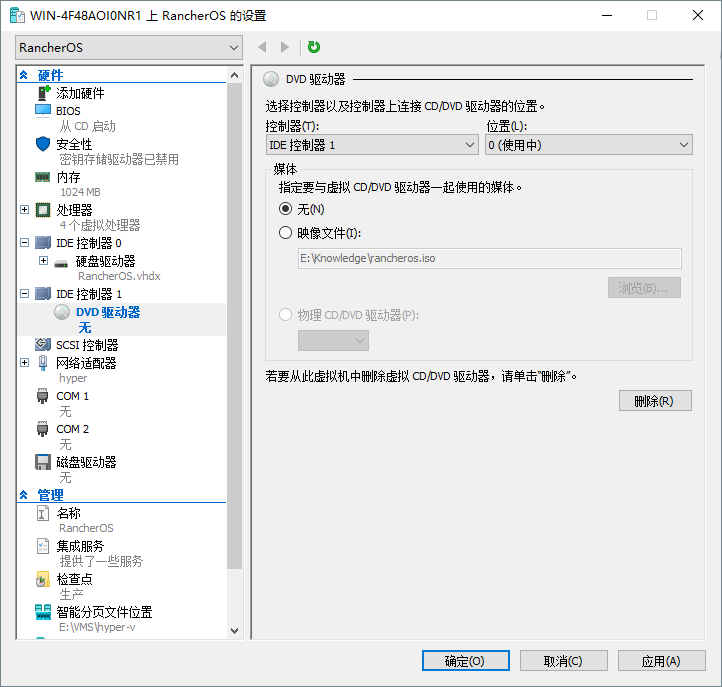722x687 pixels.
Task: Open the physical CD/DVD drive dropdown
Action: (333, 341)
